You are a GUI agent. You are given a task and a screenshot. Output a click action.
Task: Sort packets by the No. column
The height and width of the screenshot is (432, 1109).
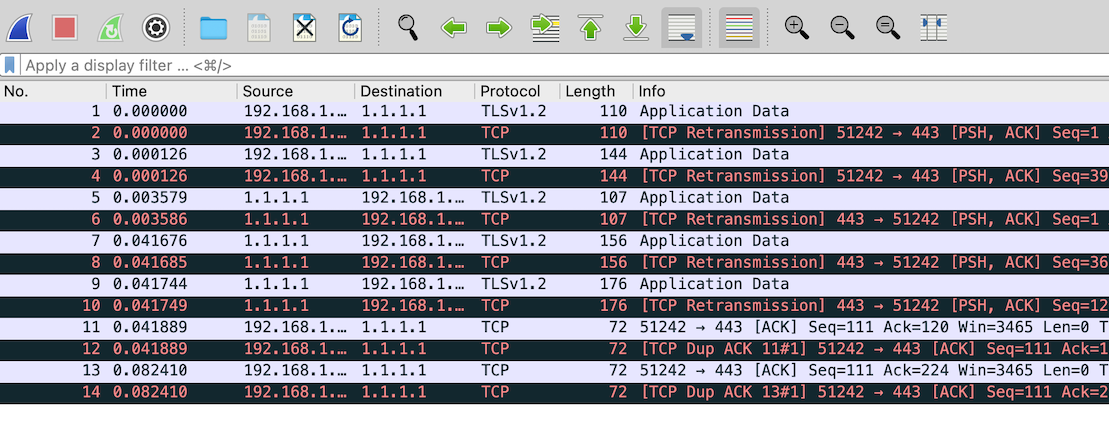click(53, 91)
